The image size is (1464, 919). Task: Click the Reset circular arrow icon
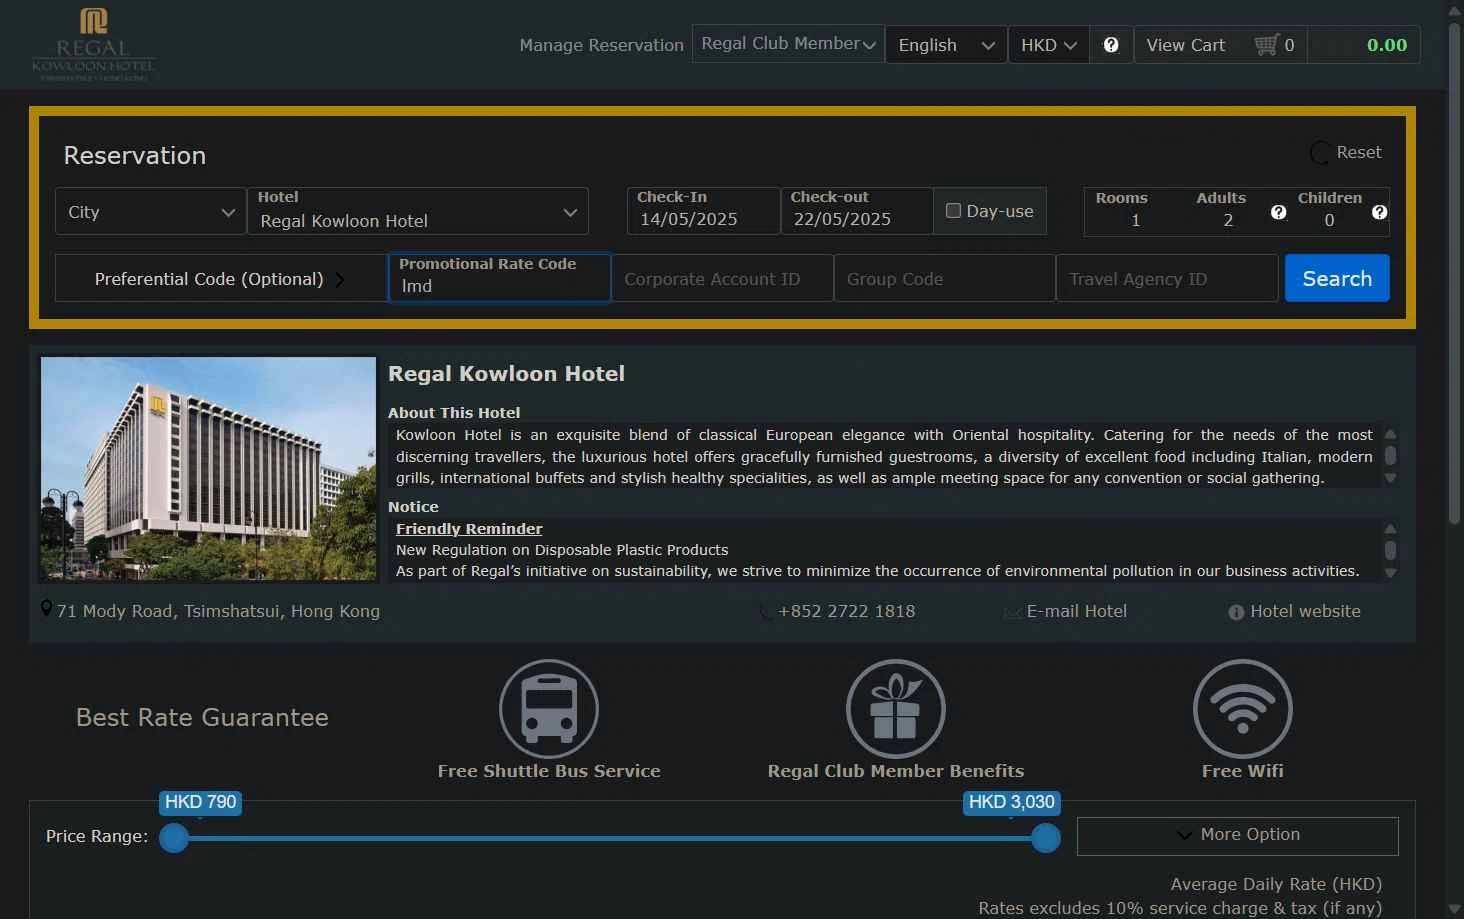pos(1320,153)
